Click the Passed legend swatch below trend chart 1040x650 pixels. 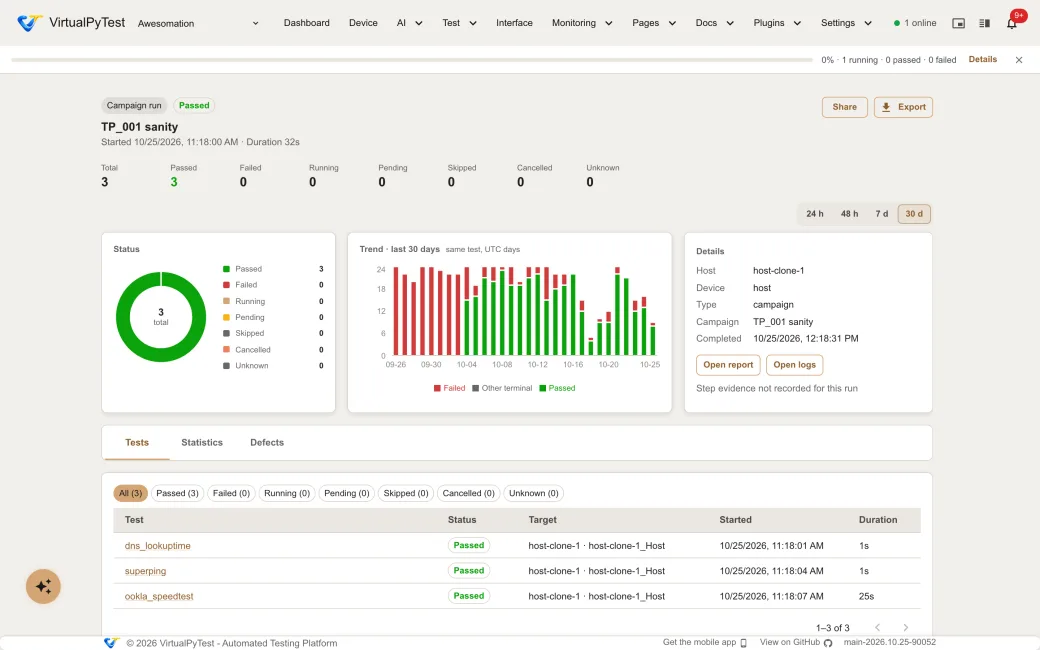click(543, 388)
